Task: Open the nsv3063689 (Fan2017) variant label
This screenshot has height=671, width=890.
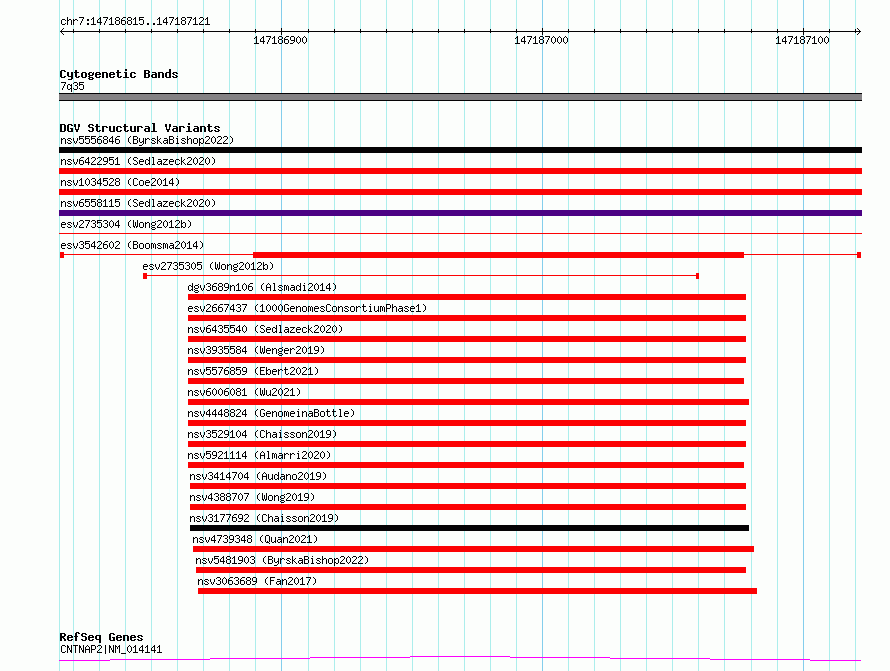Action: [x=257, y=581]
